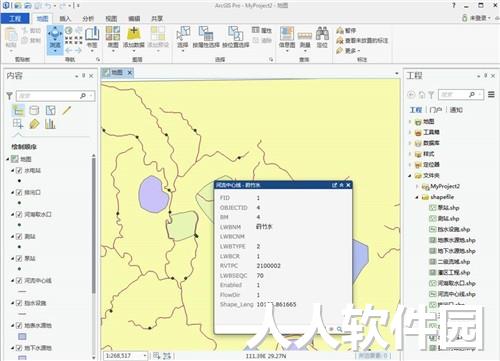Collapse the 地图 map node in Contents

(8, 159)
